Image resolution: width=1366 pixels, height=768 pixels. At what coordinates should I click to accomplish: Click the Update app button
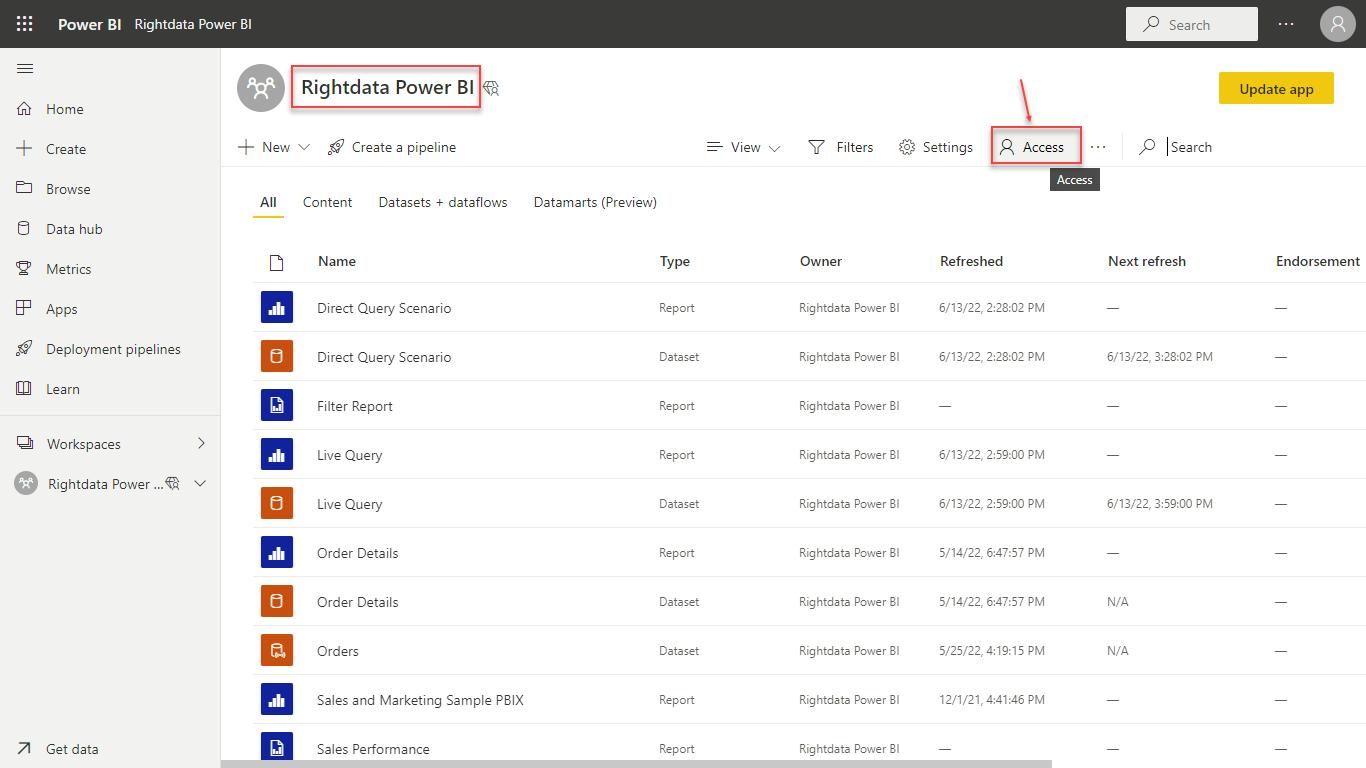pos(1276,88)
